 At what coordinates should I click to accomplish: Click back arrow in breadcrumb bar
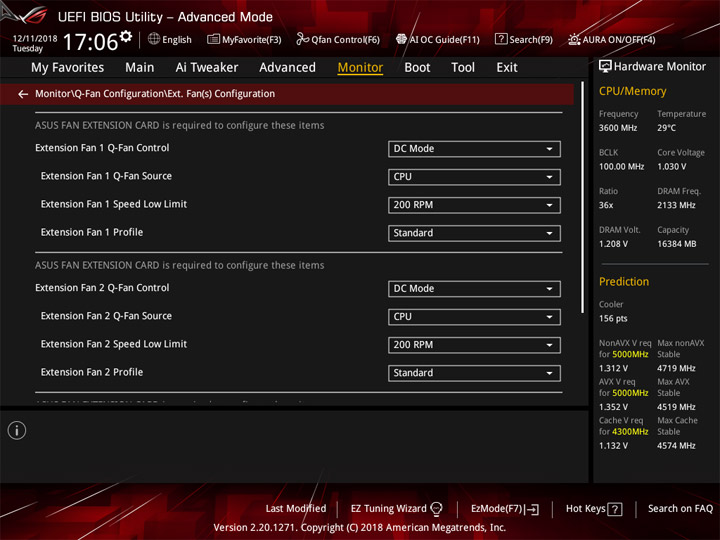[x=23, y=94]
